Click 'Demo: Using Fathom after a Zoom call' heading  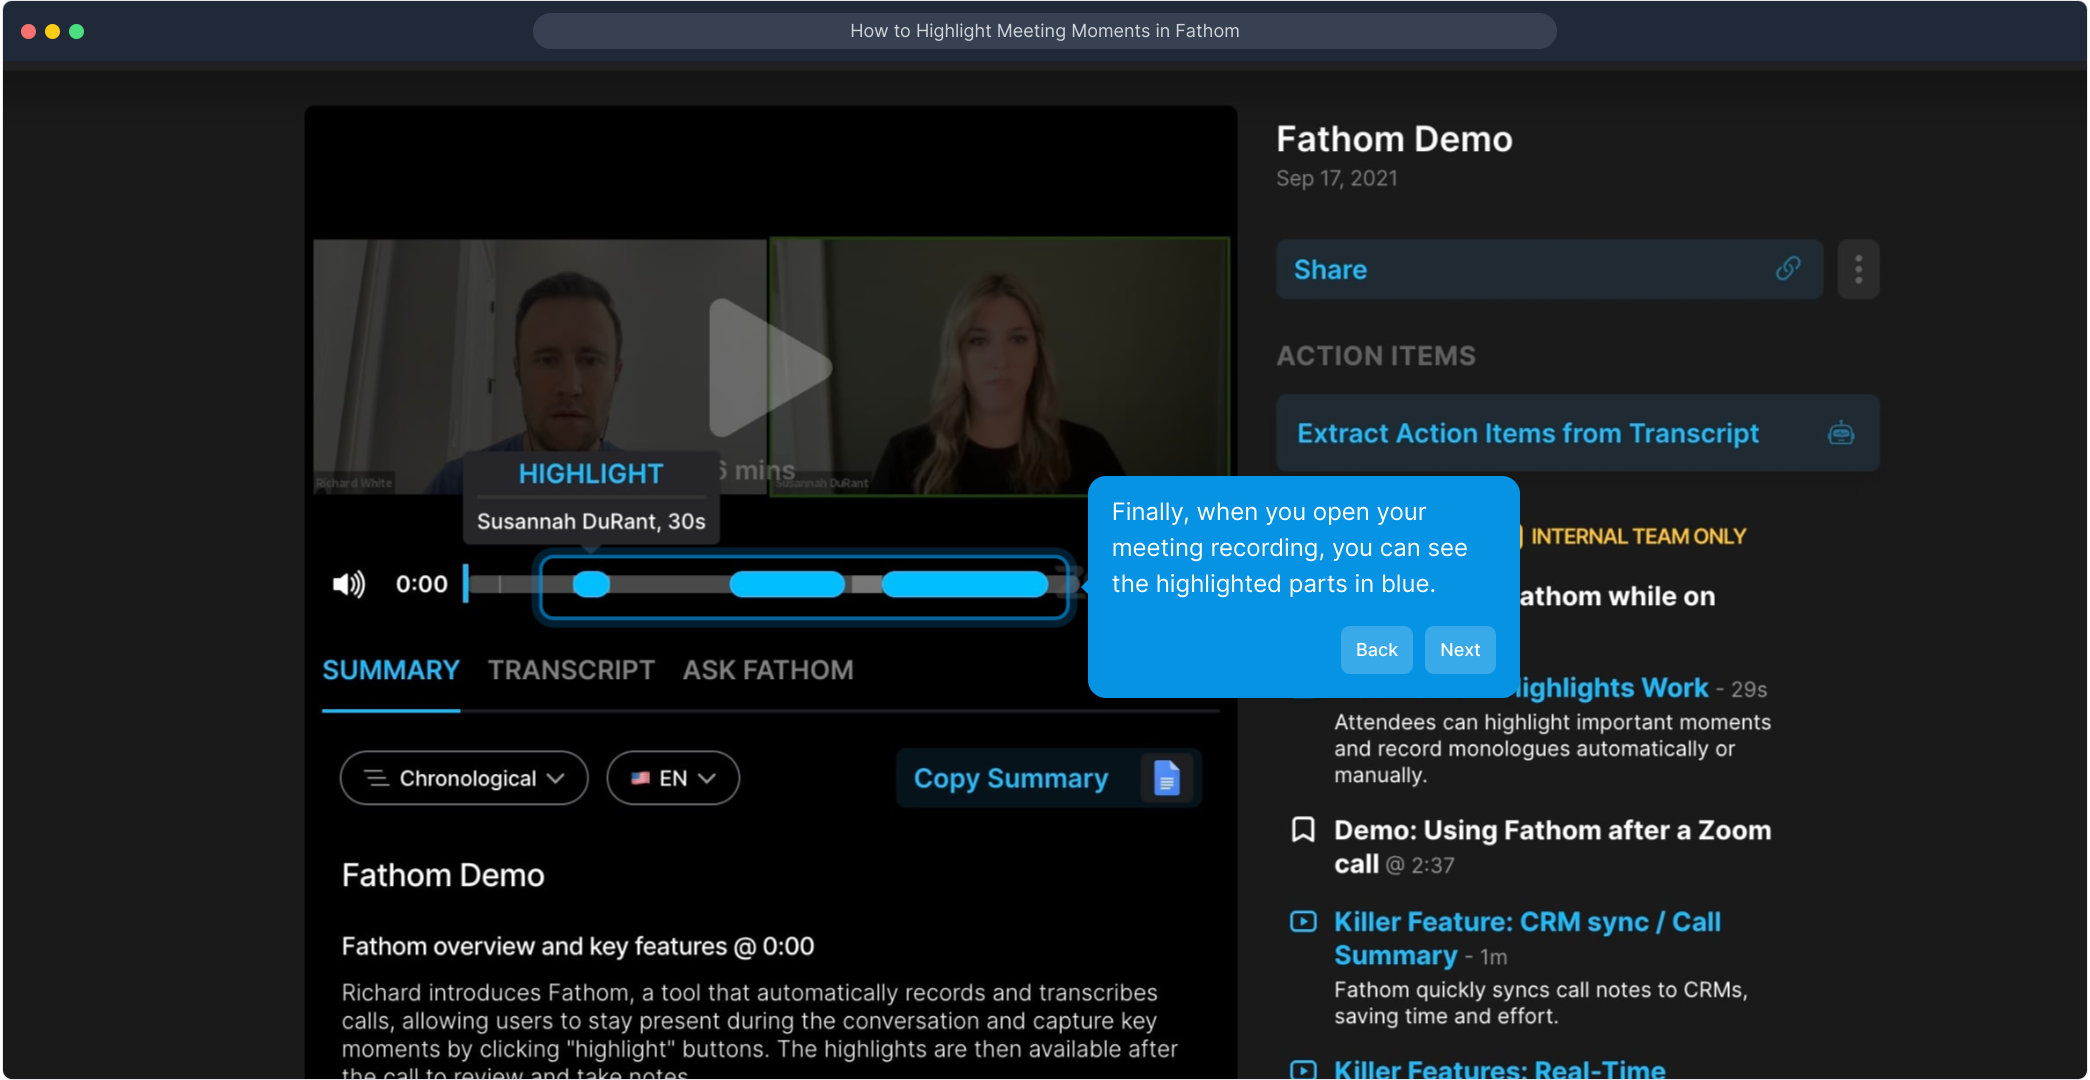(x=1552, y=847)
